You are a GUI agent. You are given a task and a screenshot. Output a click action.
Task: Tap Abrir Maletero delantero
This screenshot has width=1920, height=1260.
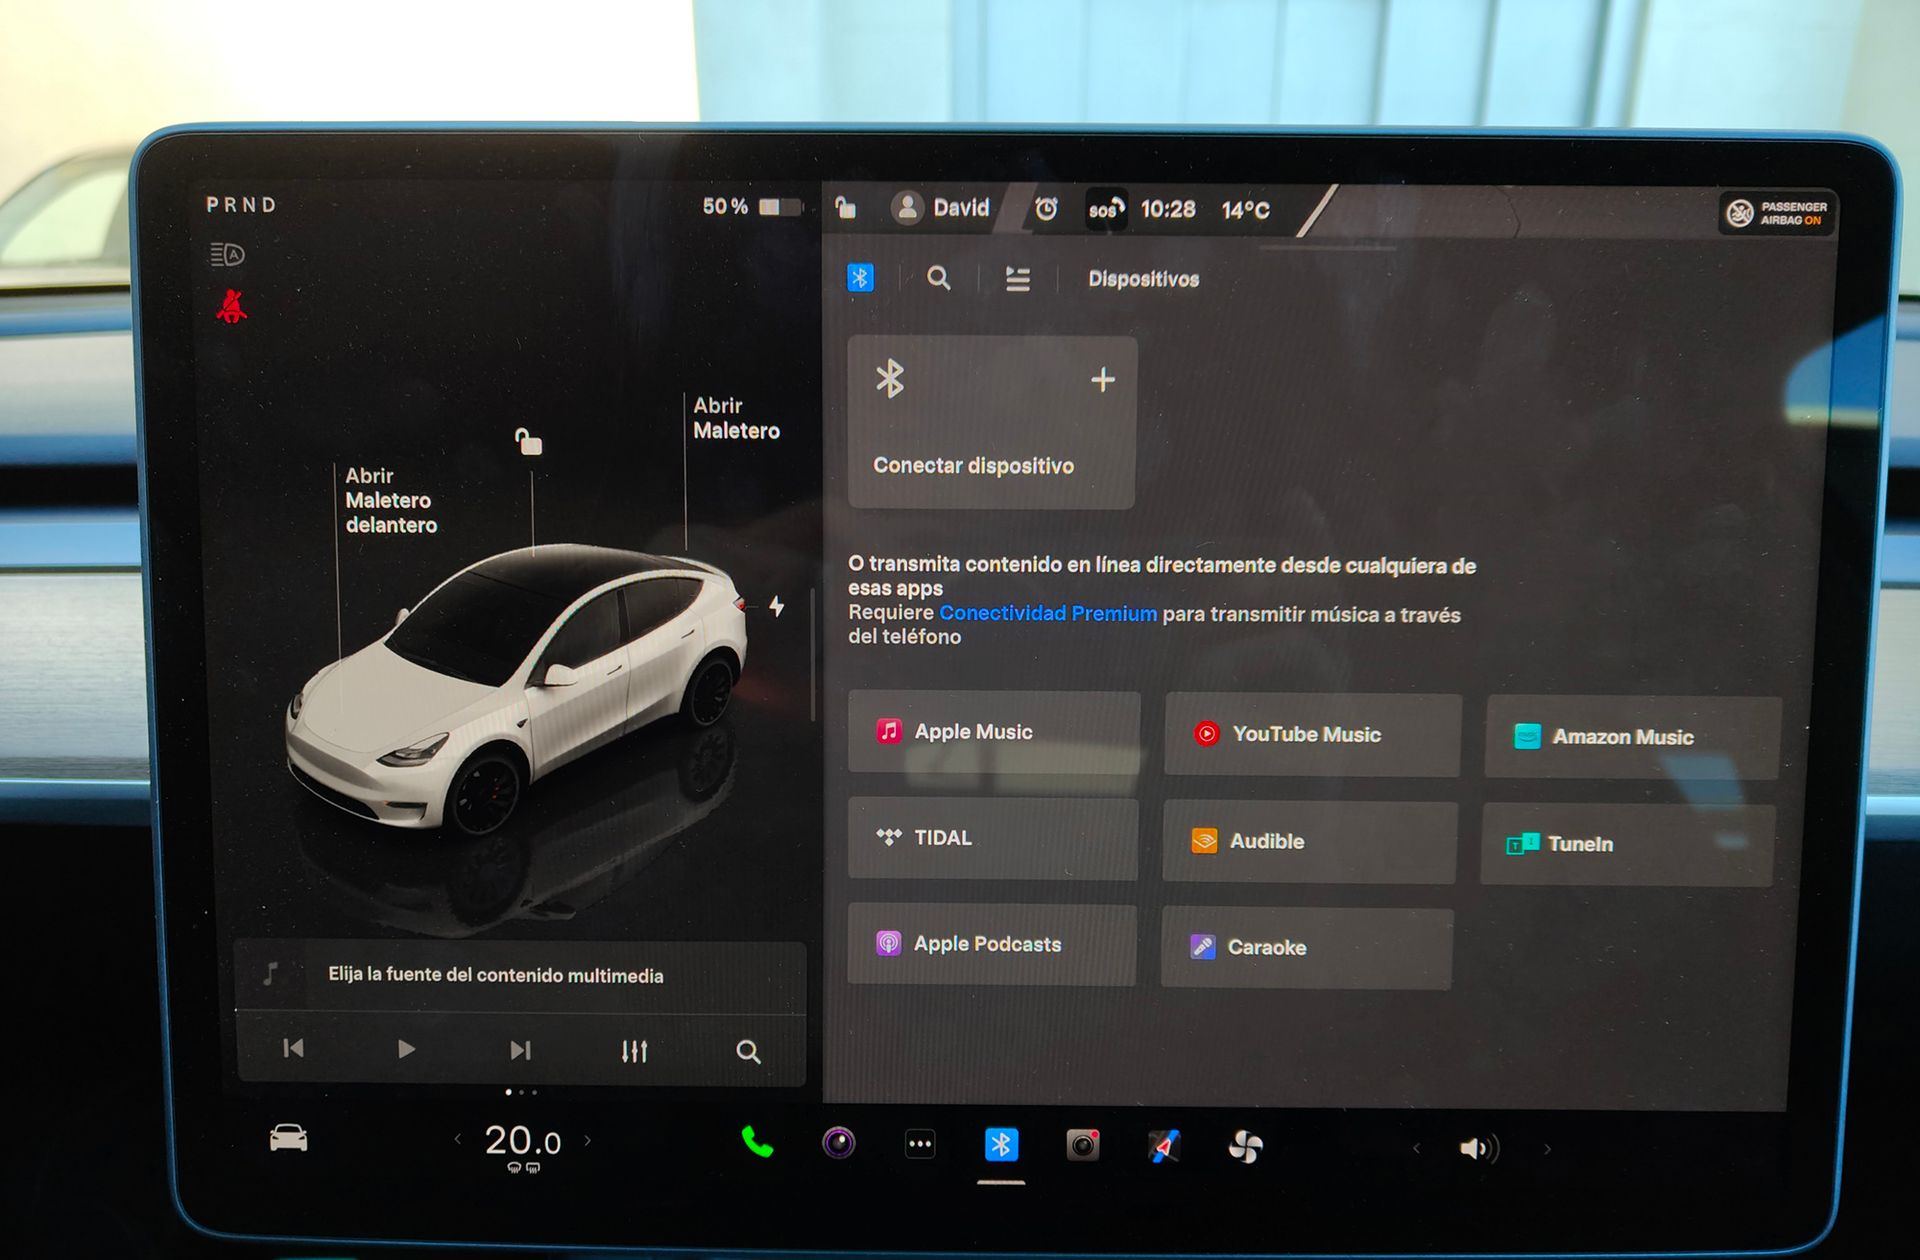pos(391,500)
